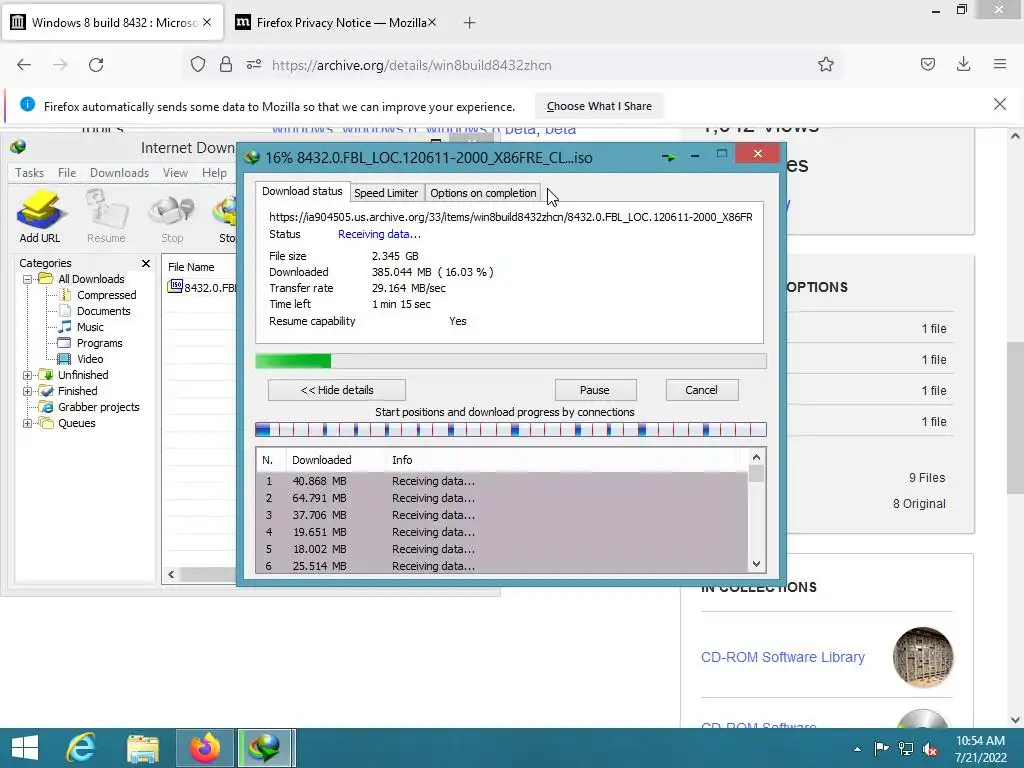Click the Stop toolbar icon in IDM
Viewport: 1024px width, 768px height.
(172, 216)
